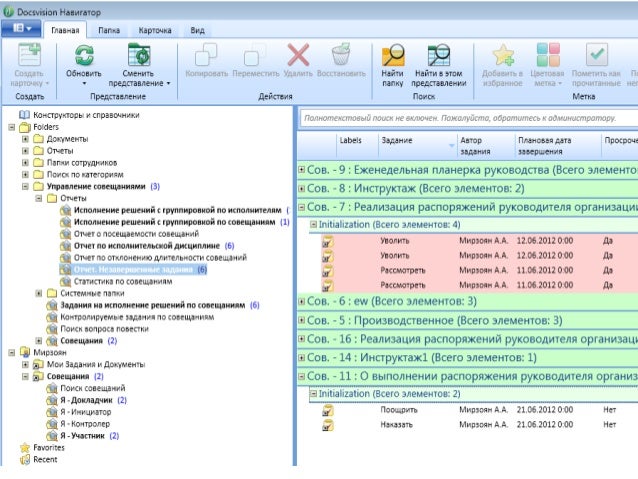This screenshot has width=638, height=479.
Task: Switch to the Карточка ribbon tab
Action: (x=155, y=31)
